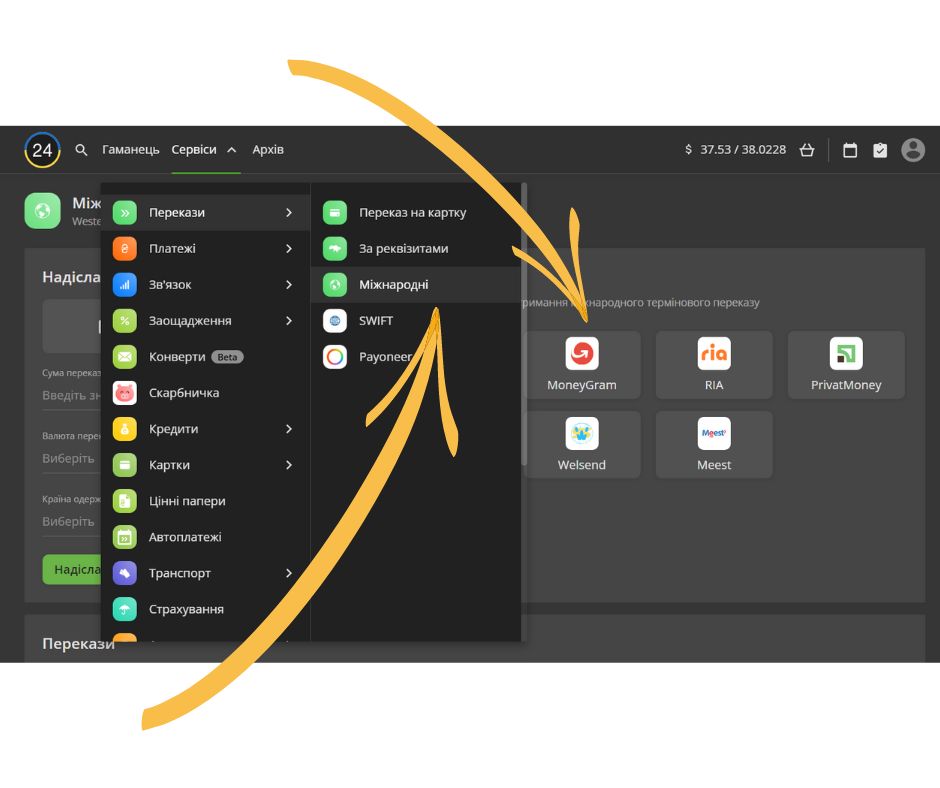The width and height of the screenshot is (940, 788).
Task: Expand the Платежі submenu
Action: click(205, 249)
